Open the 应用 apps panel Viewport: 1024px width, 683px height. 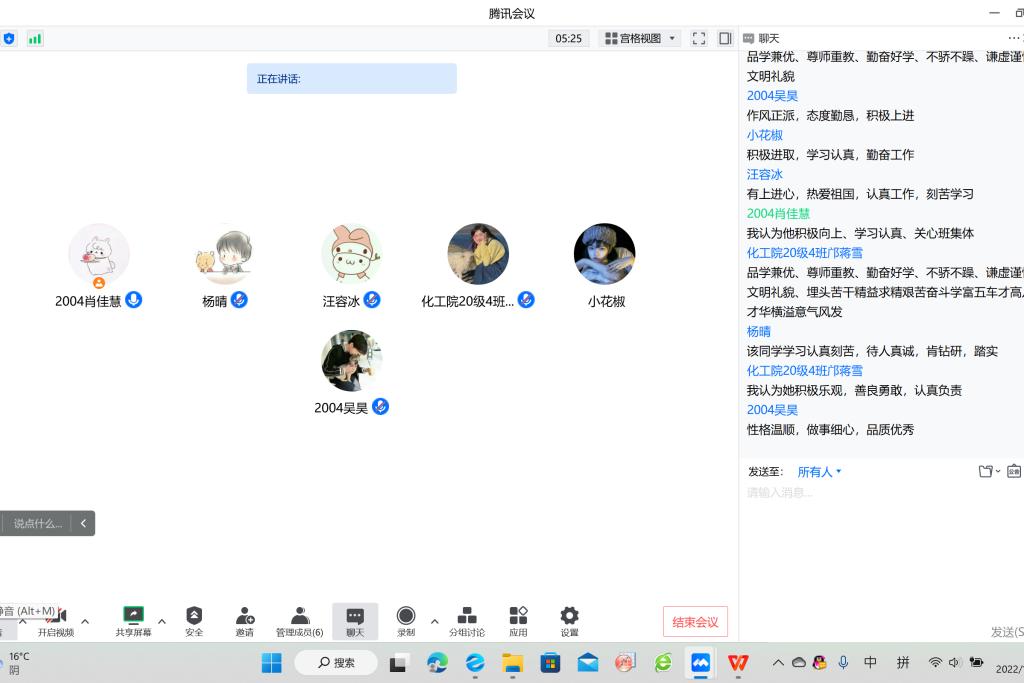(518, 620)
